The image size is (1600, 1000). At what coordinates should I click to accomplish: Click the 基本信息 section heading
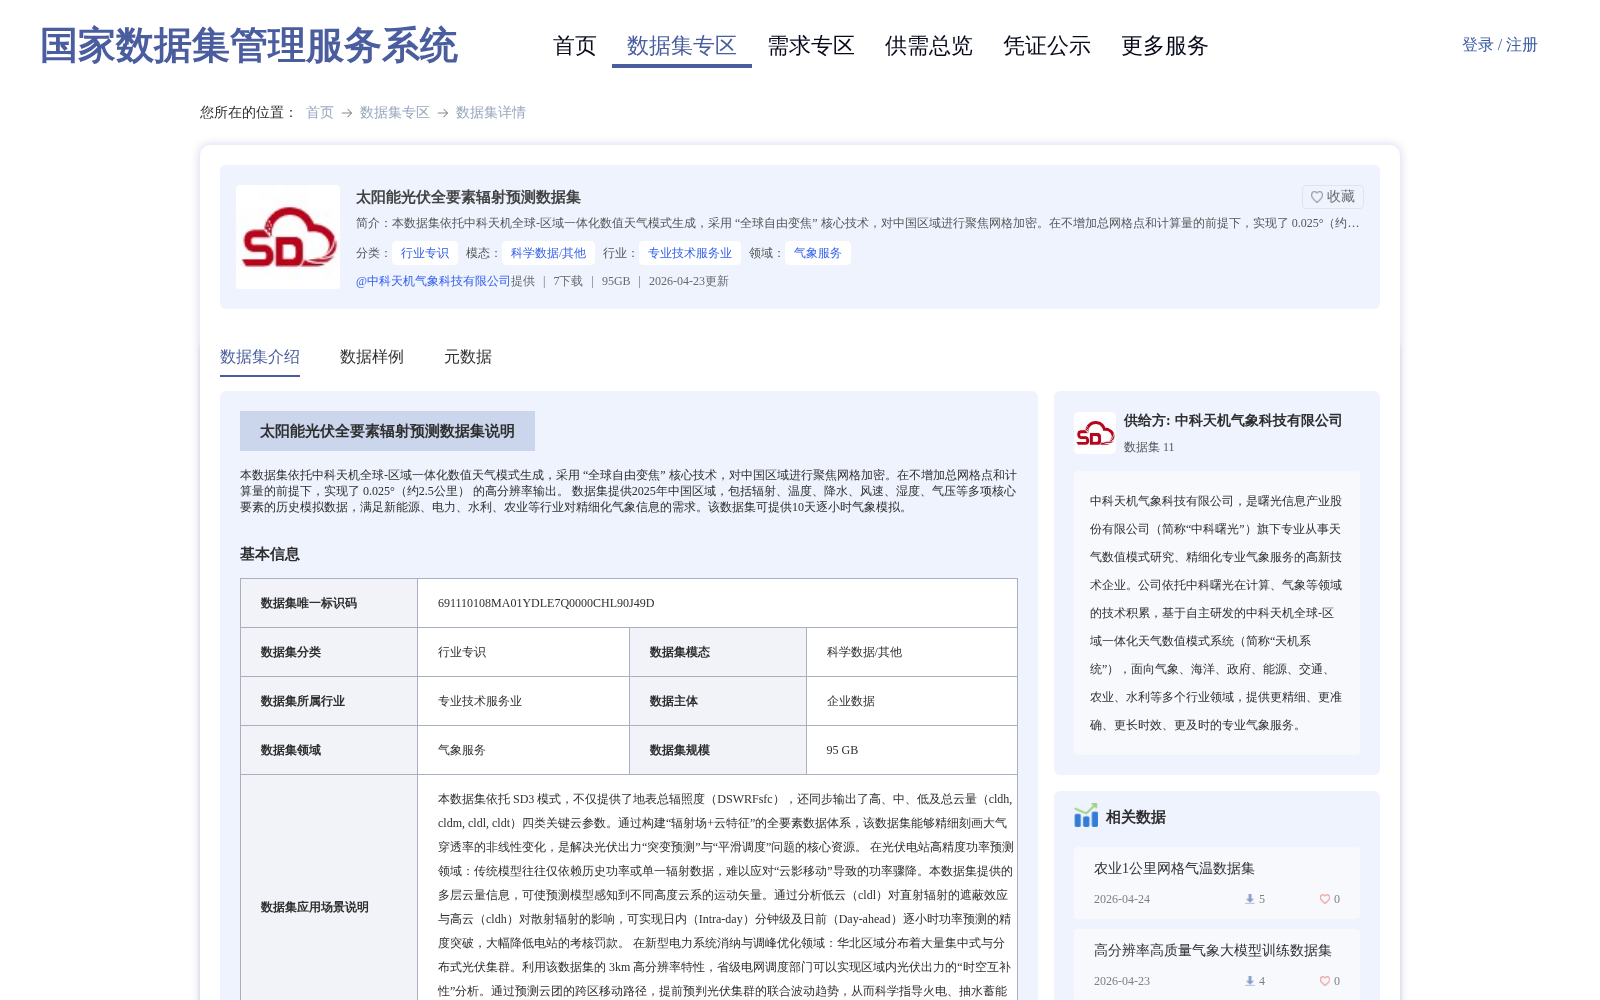click(x=270, y=554)
